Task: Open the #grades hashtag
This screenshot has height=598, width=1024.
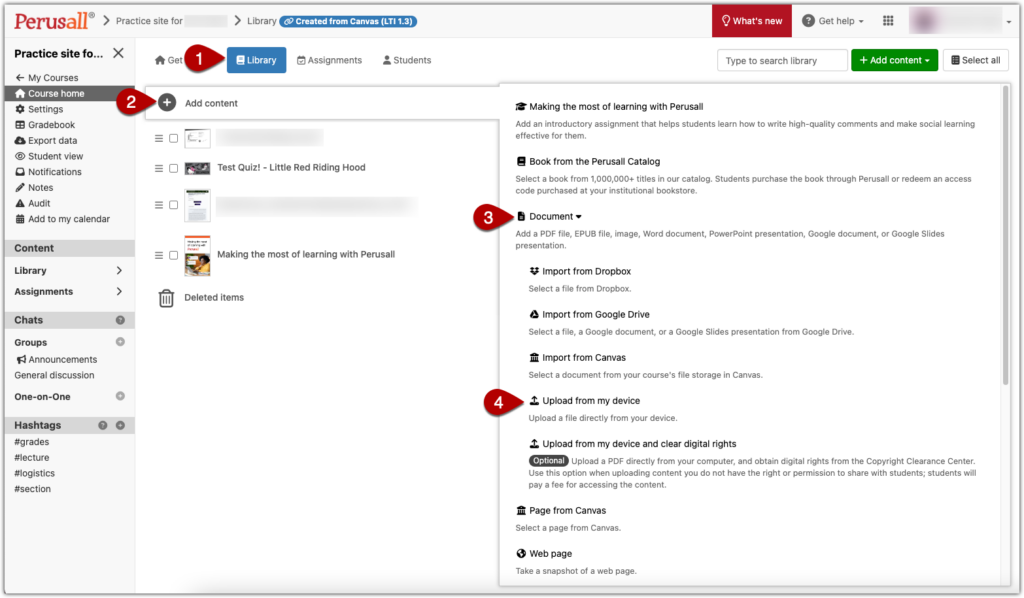Action: pyautogui.click(x=31, y=442)
